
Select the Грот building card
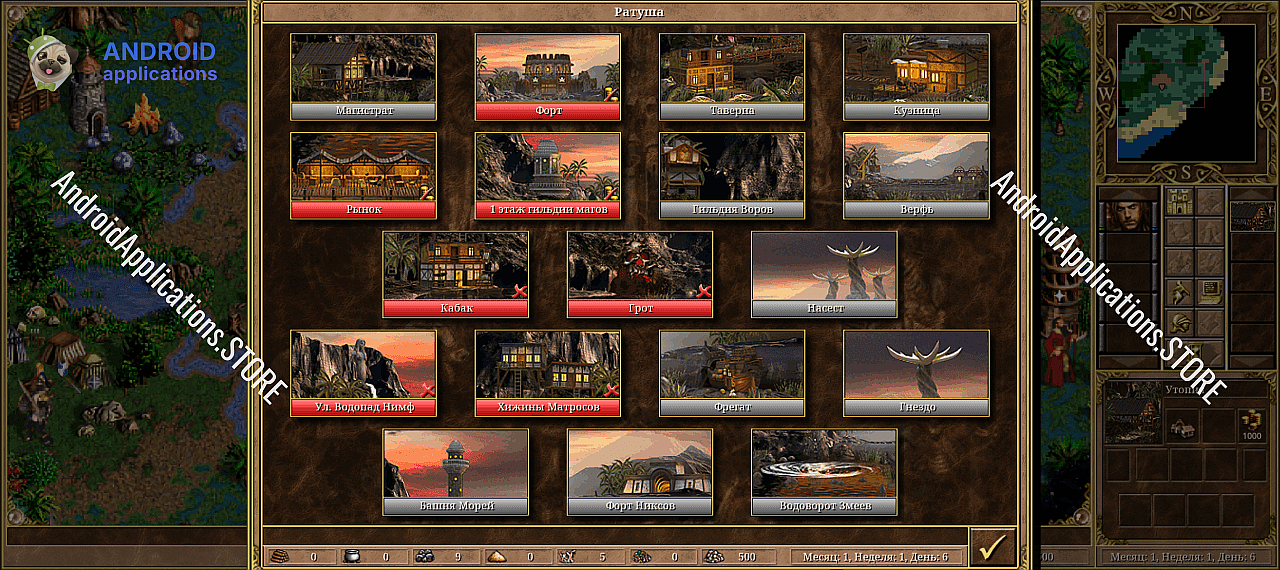(x=639, y=274)
